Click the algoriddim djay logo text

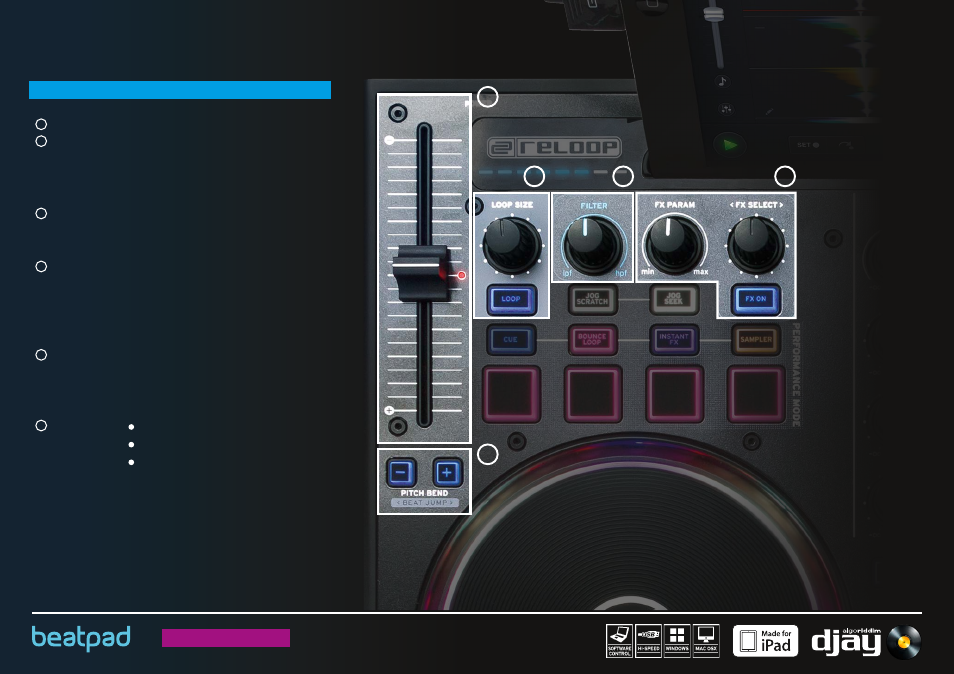[846, 641]
